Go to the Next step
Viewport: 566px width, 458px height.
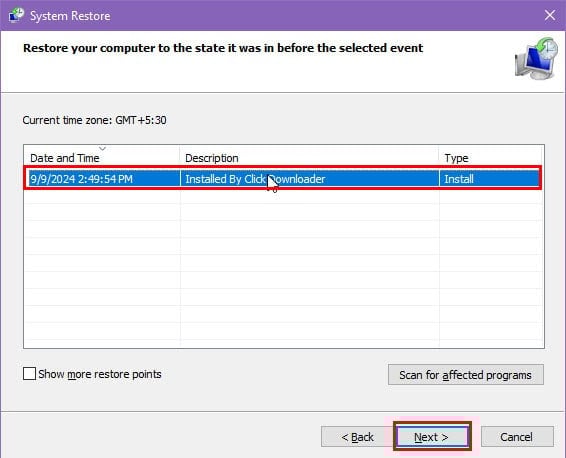(432, 437)
